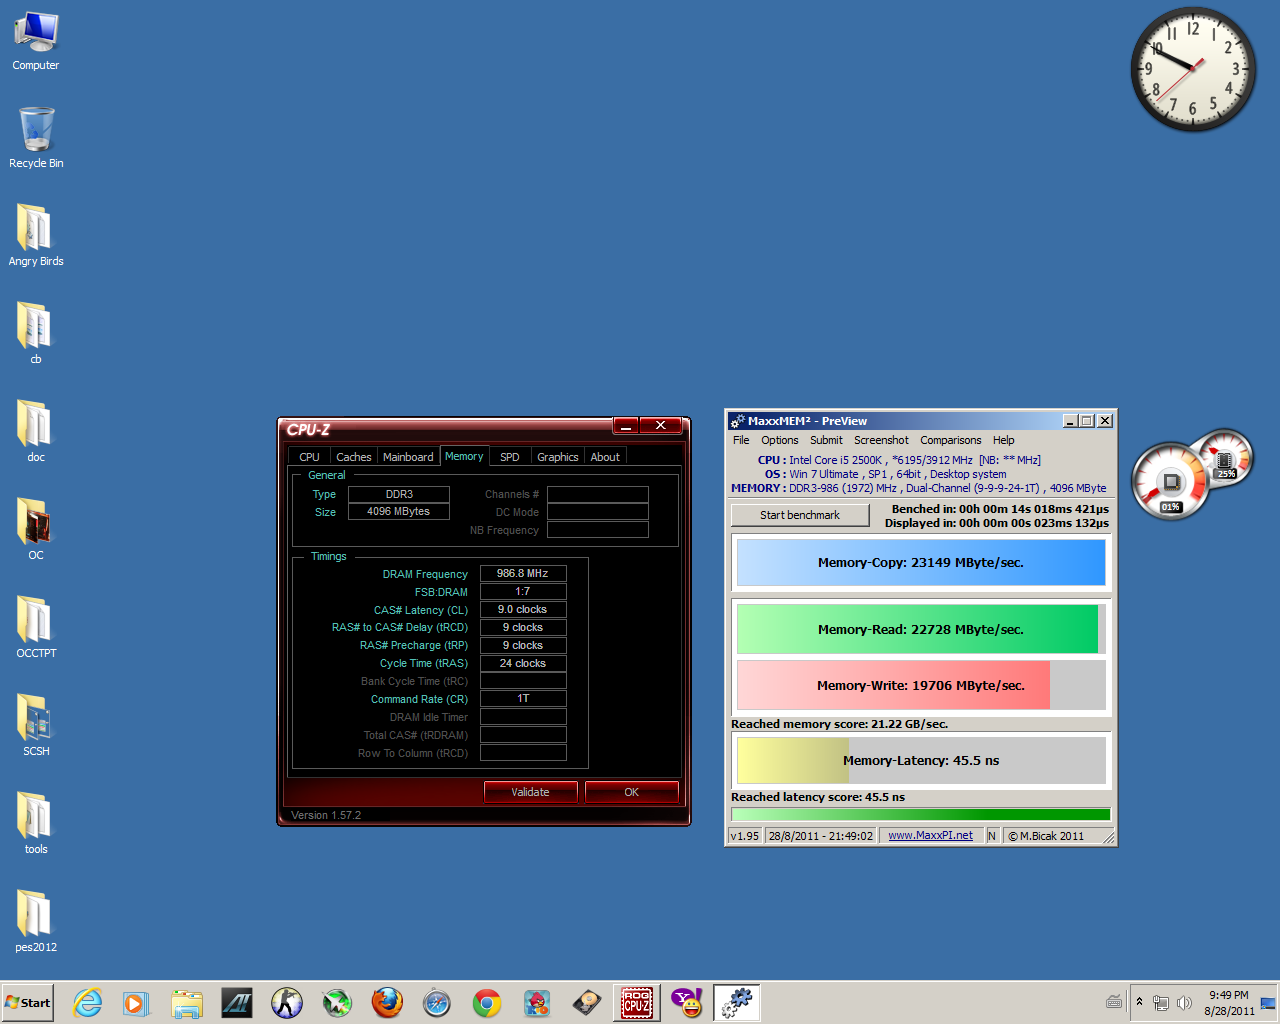This screenshot has height=1024, width=1280.
Task: Select the Memory tab in CPU-Z
Action: (x=464, y=456)
